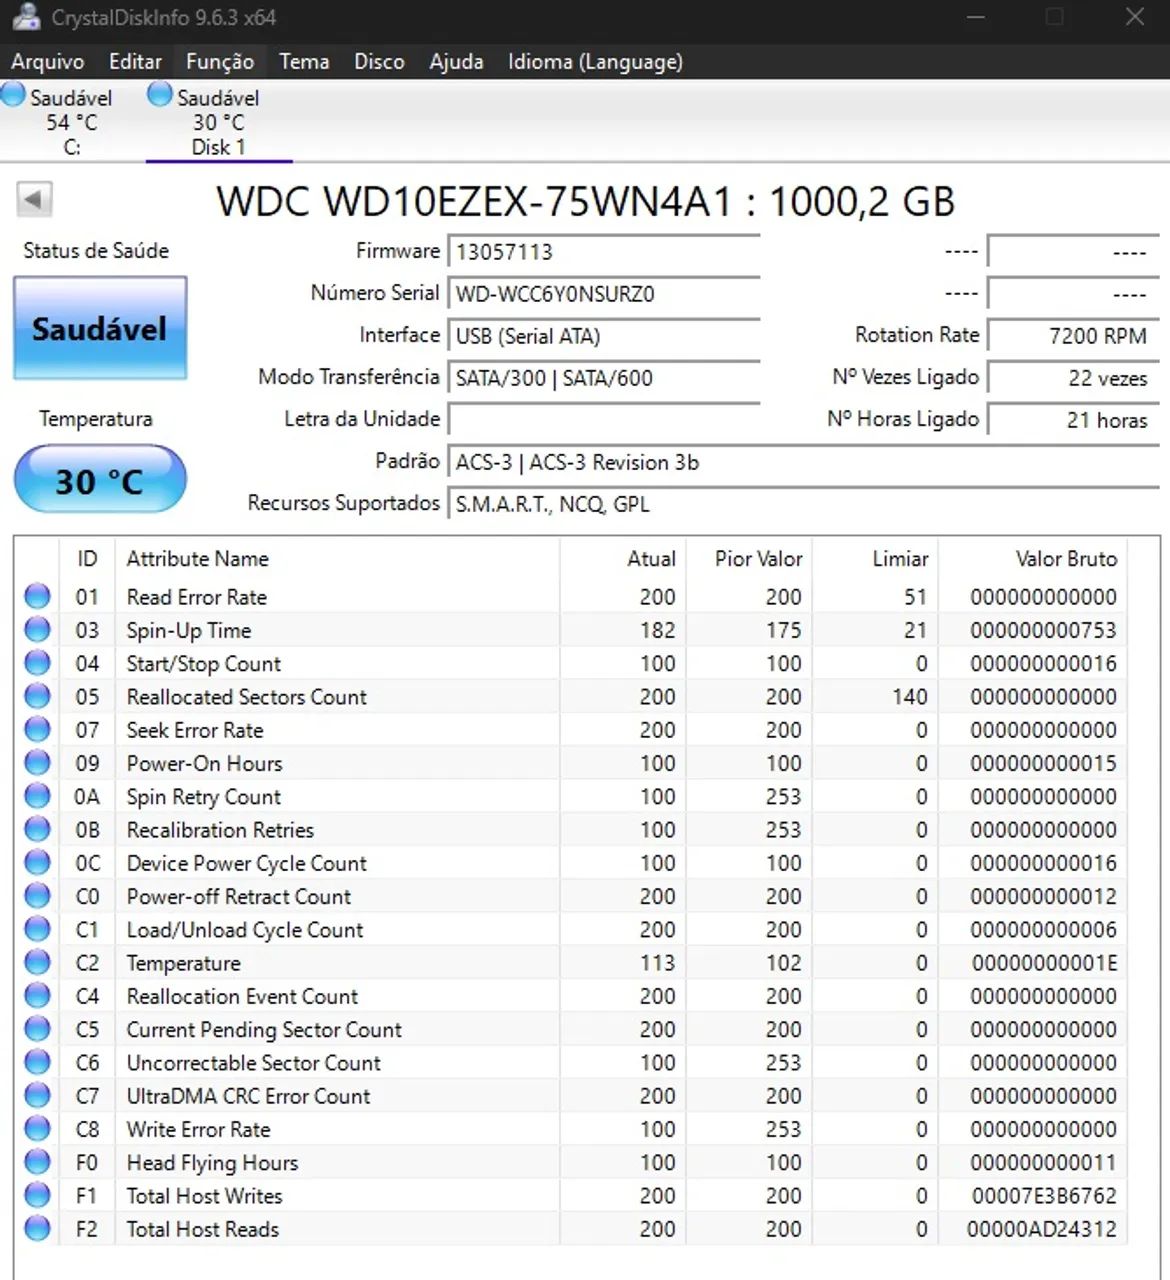Click the ID column header

87,559
